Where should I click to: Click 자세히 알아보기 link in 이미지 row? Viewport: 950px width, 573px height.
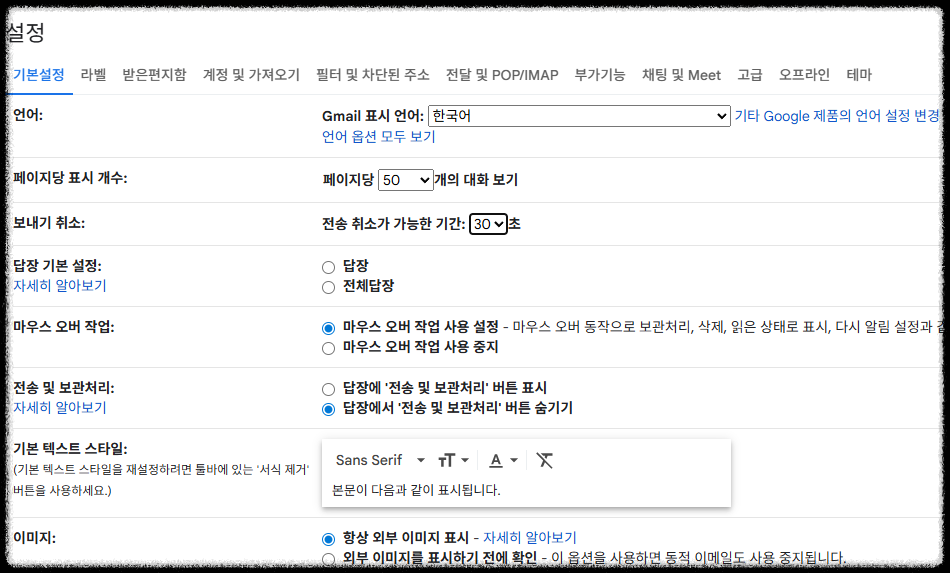[530, 538]
